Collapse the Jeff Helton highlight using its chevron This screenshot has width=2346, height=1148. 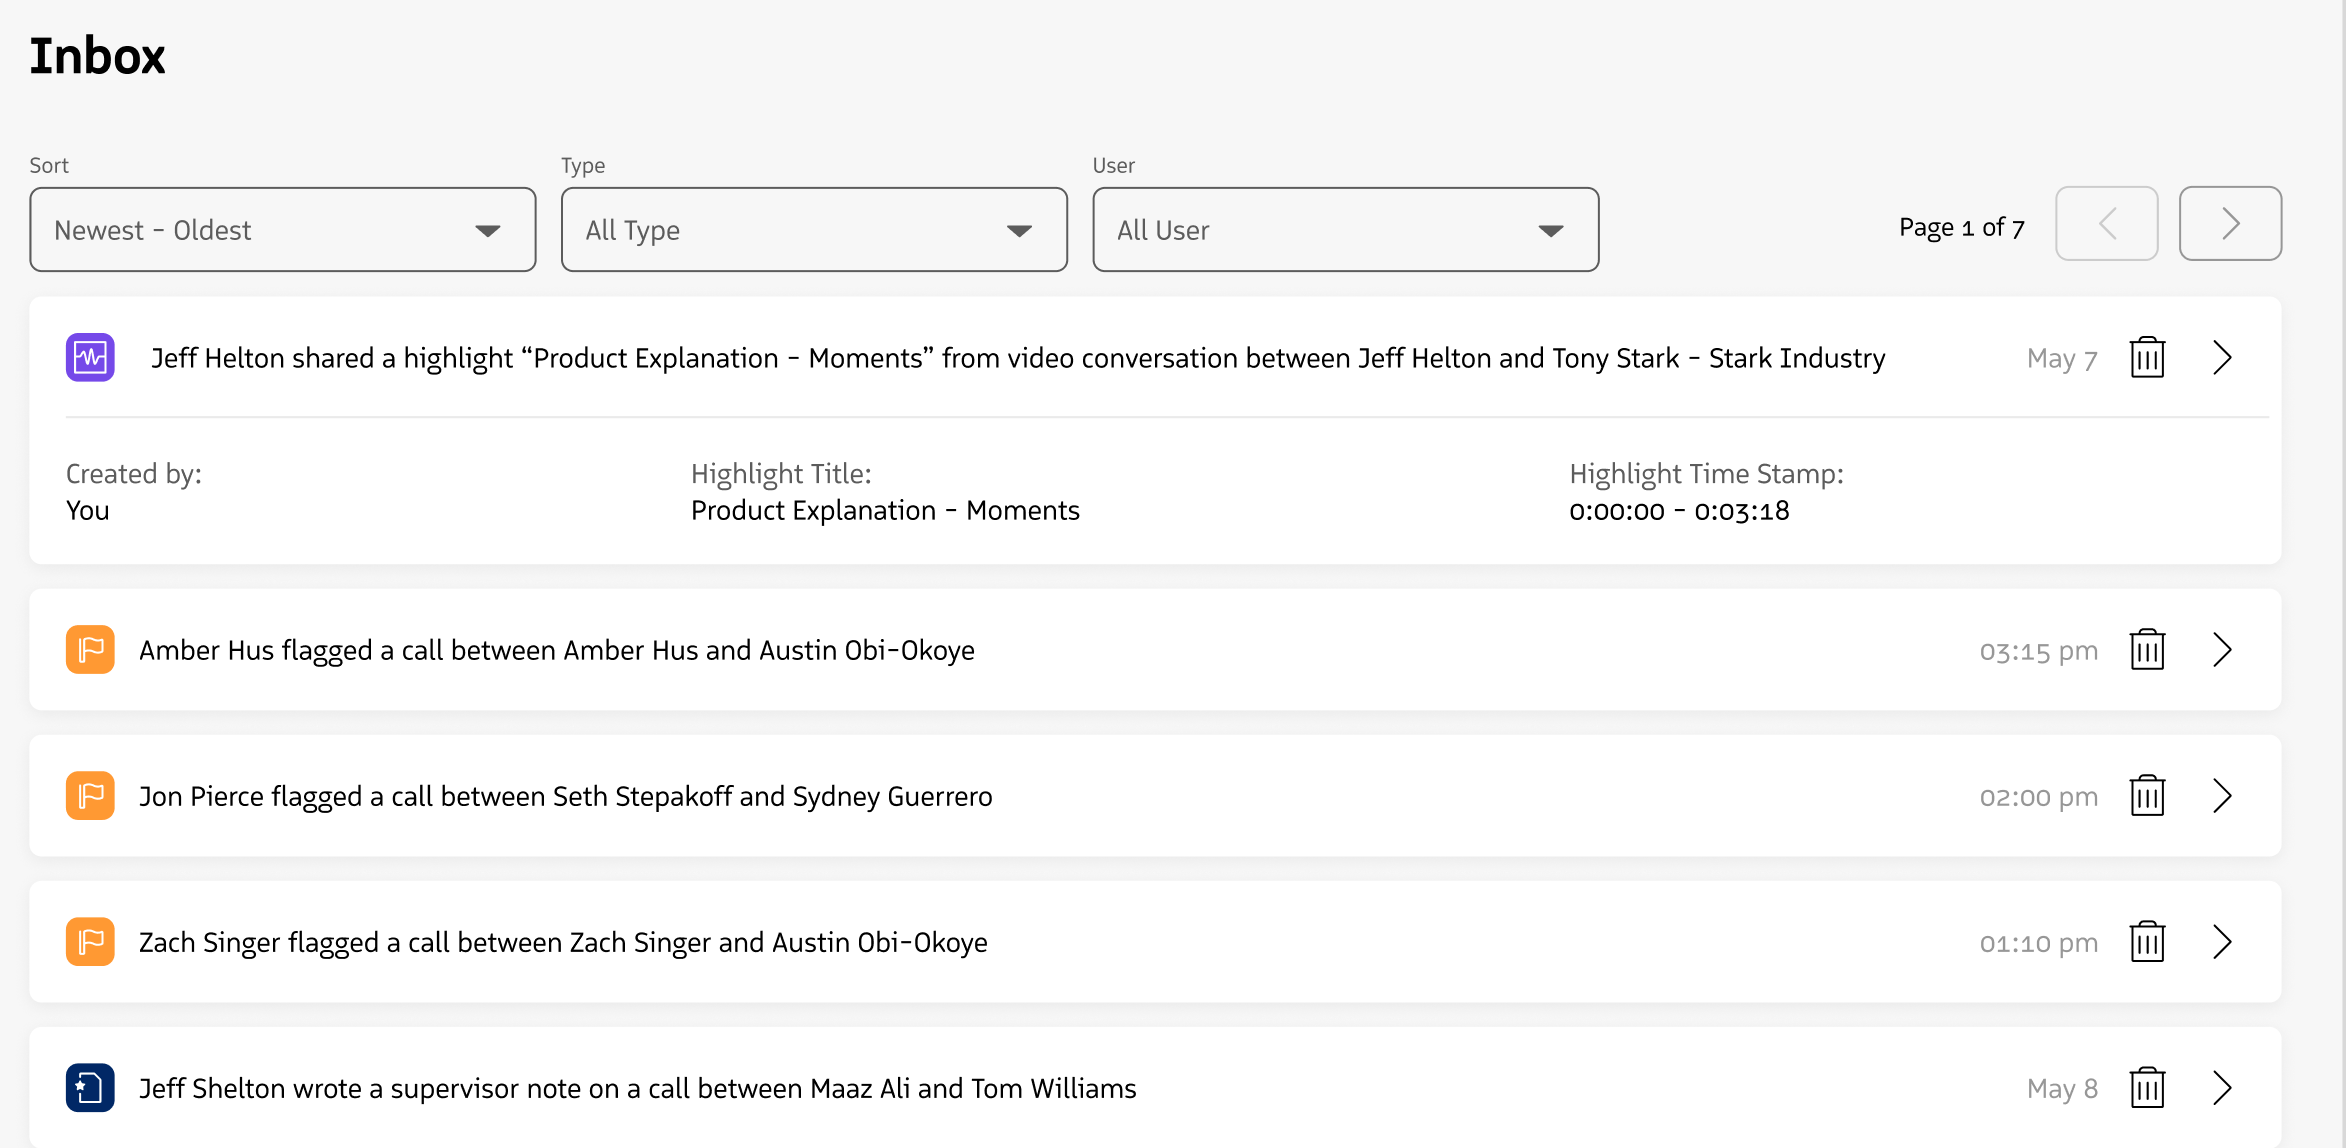pos(2222,357)
